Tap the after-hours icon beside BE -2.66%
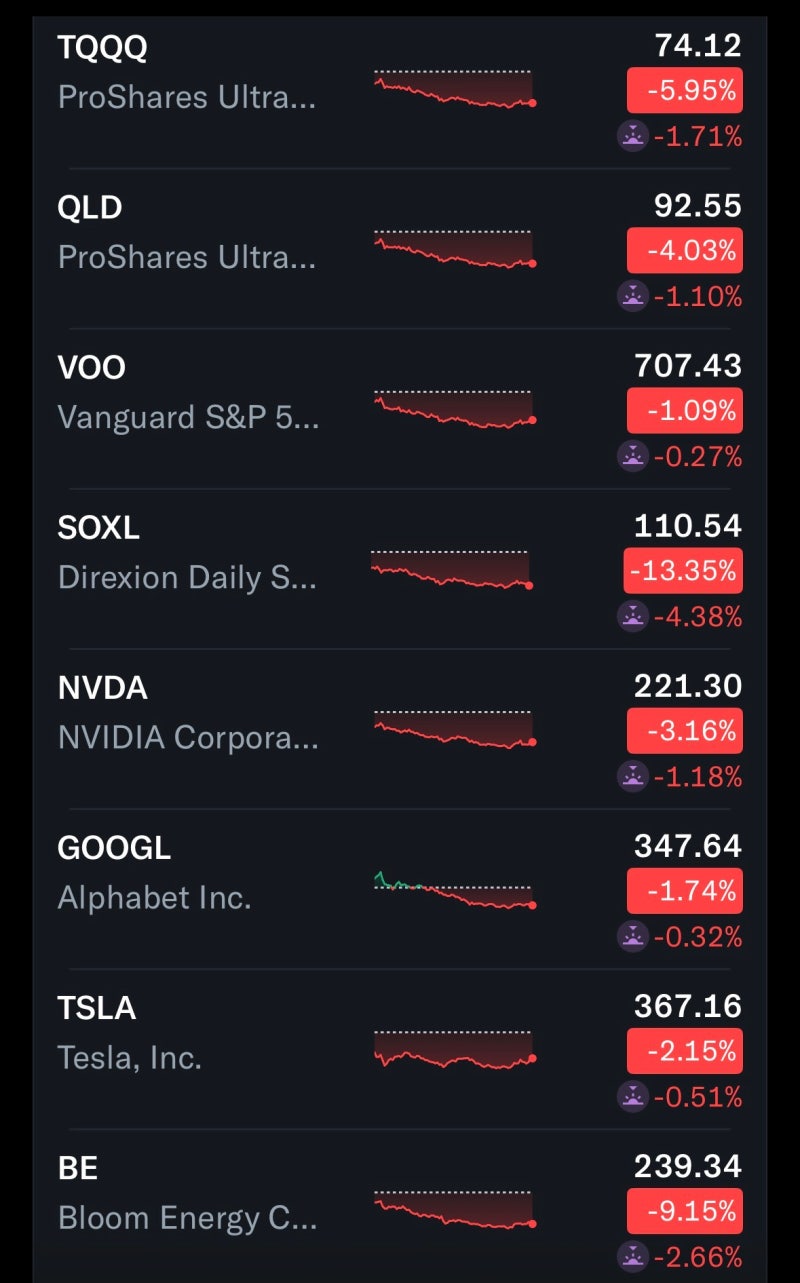This screenshot has height=1283, width=800. point(633,1257)
